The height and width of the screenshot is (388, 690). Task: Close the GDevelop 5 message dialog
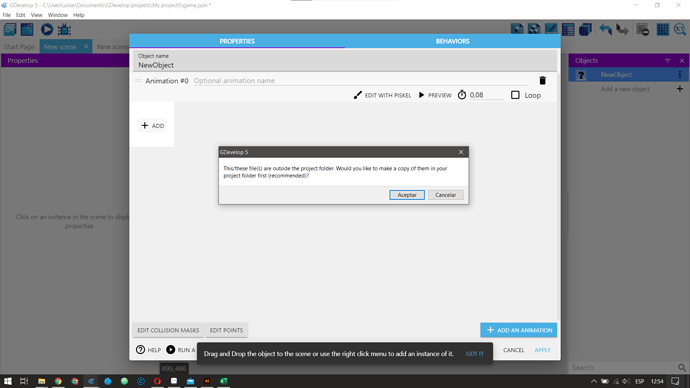point(461,152)
